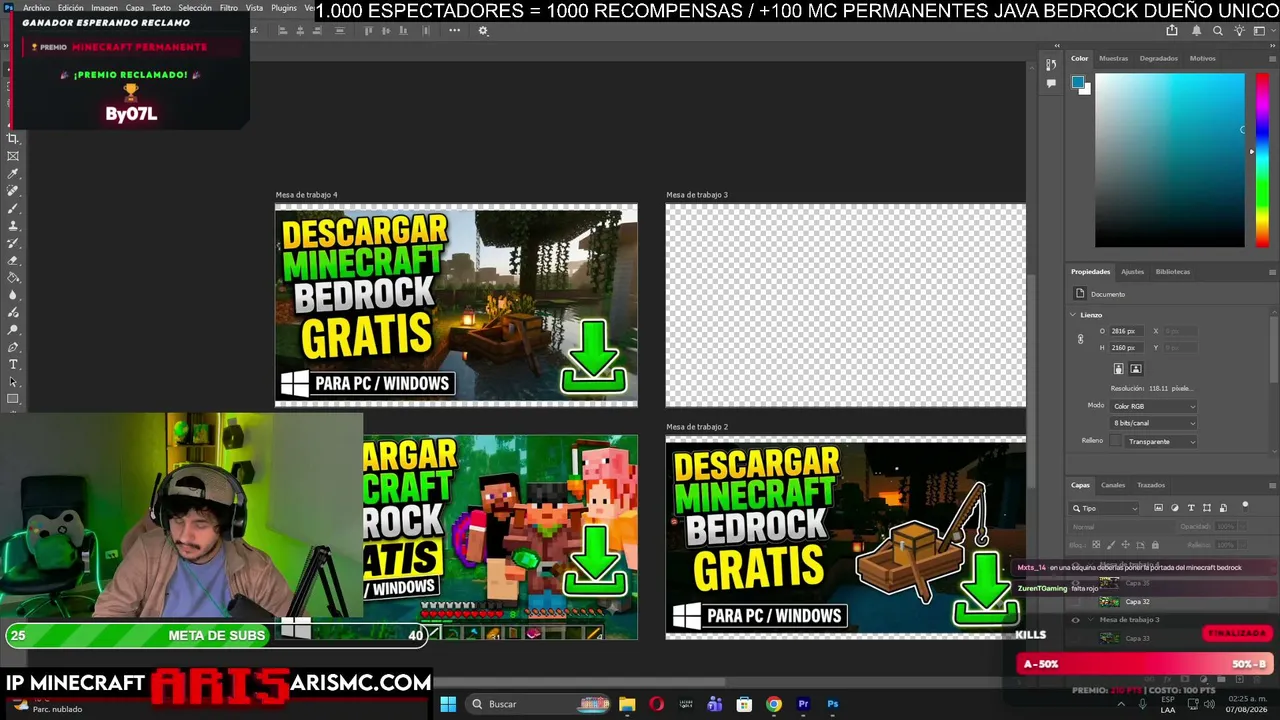Image resolution: width=1280 pixels, height=720 pixels.
Task: Open the Capas panel options menu
Action: click(1272, 485)
